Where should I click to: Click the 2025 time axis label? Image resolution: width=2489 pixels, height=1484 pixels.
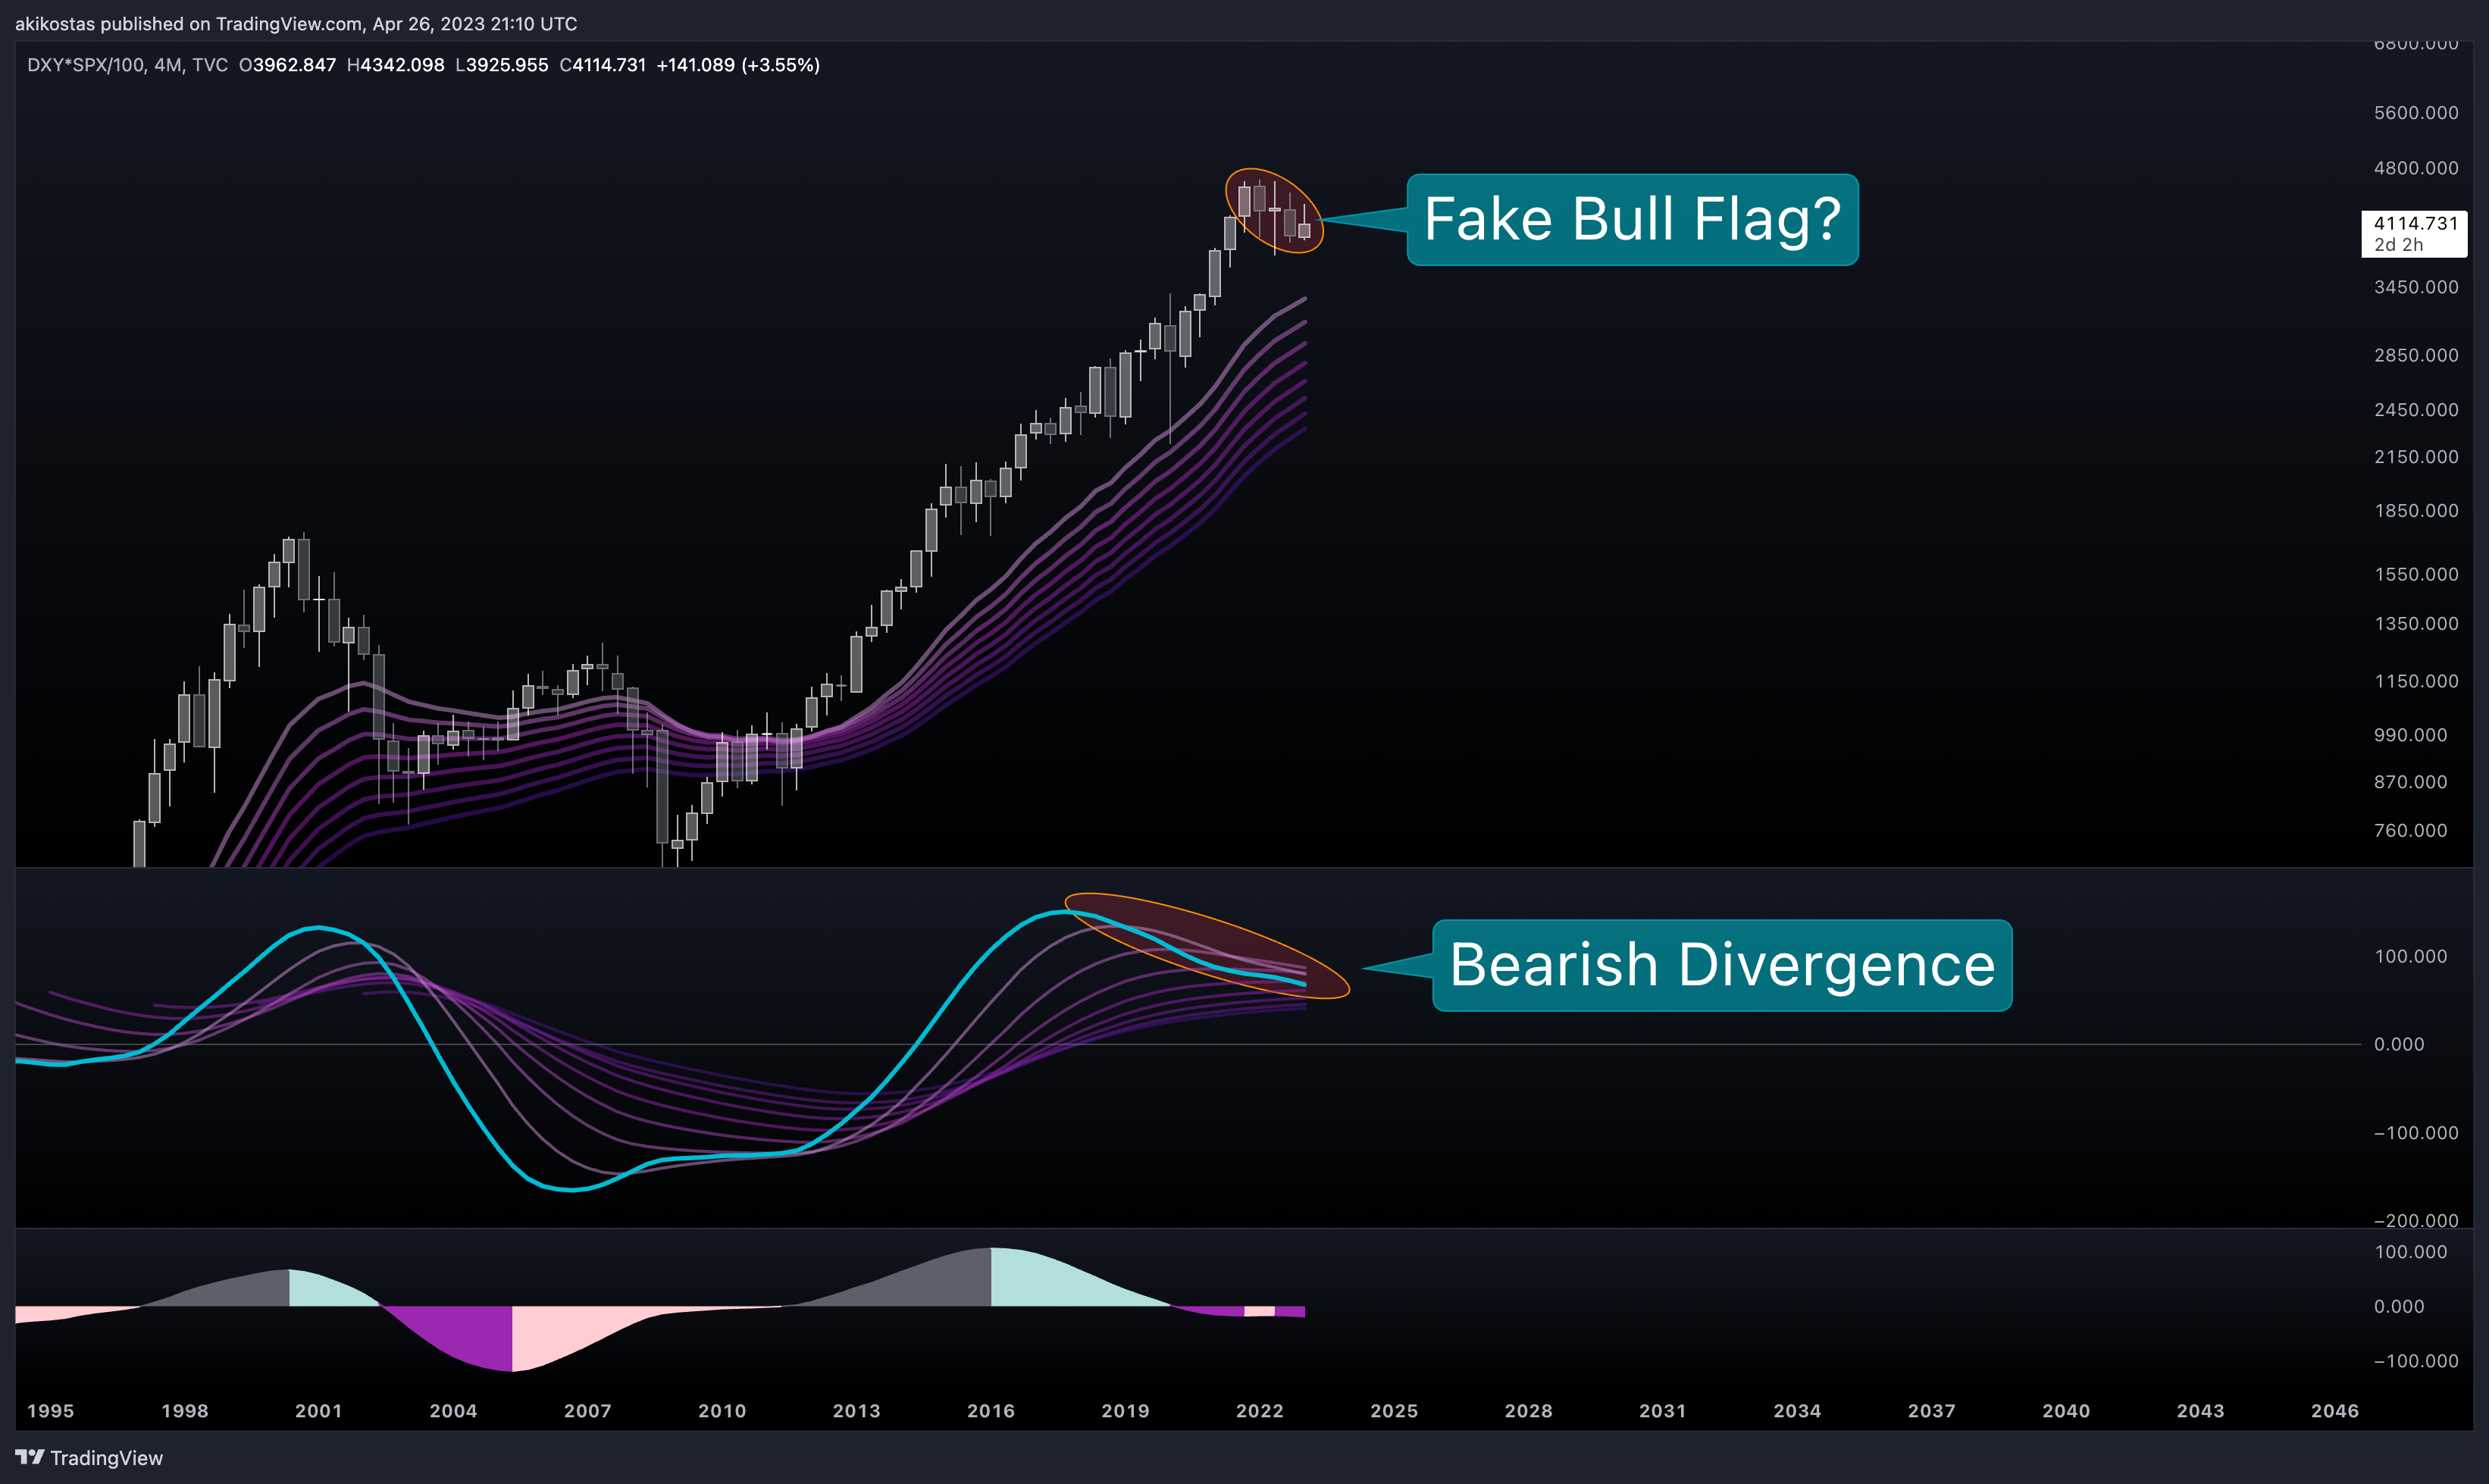[1394, 1411]
